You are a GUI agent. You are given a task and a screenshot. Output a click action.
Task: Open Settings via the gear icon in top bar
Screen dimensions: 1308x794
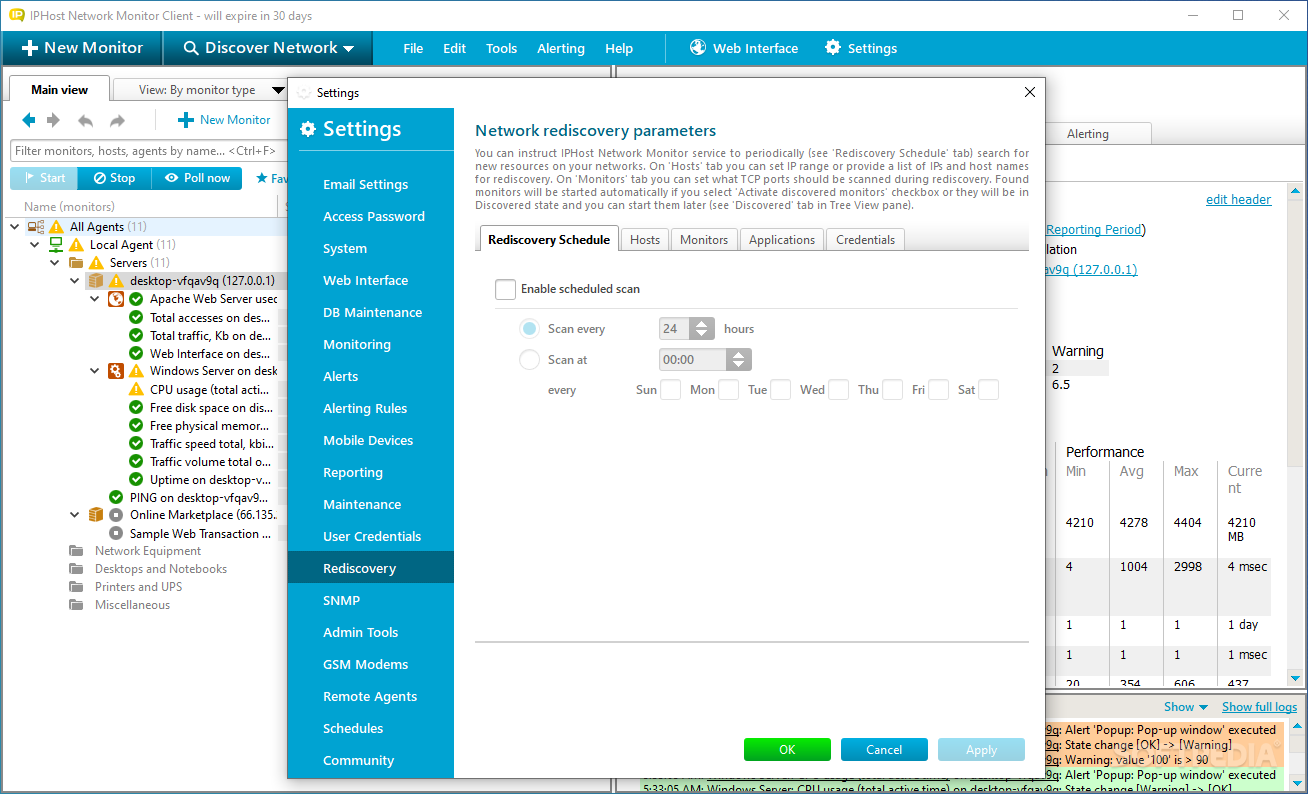(833, 47)
